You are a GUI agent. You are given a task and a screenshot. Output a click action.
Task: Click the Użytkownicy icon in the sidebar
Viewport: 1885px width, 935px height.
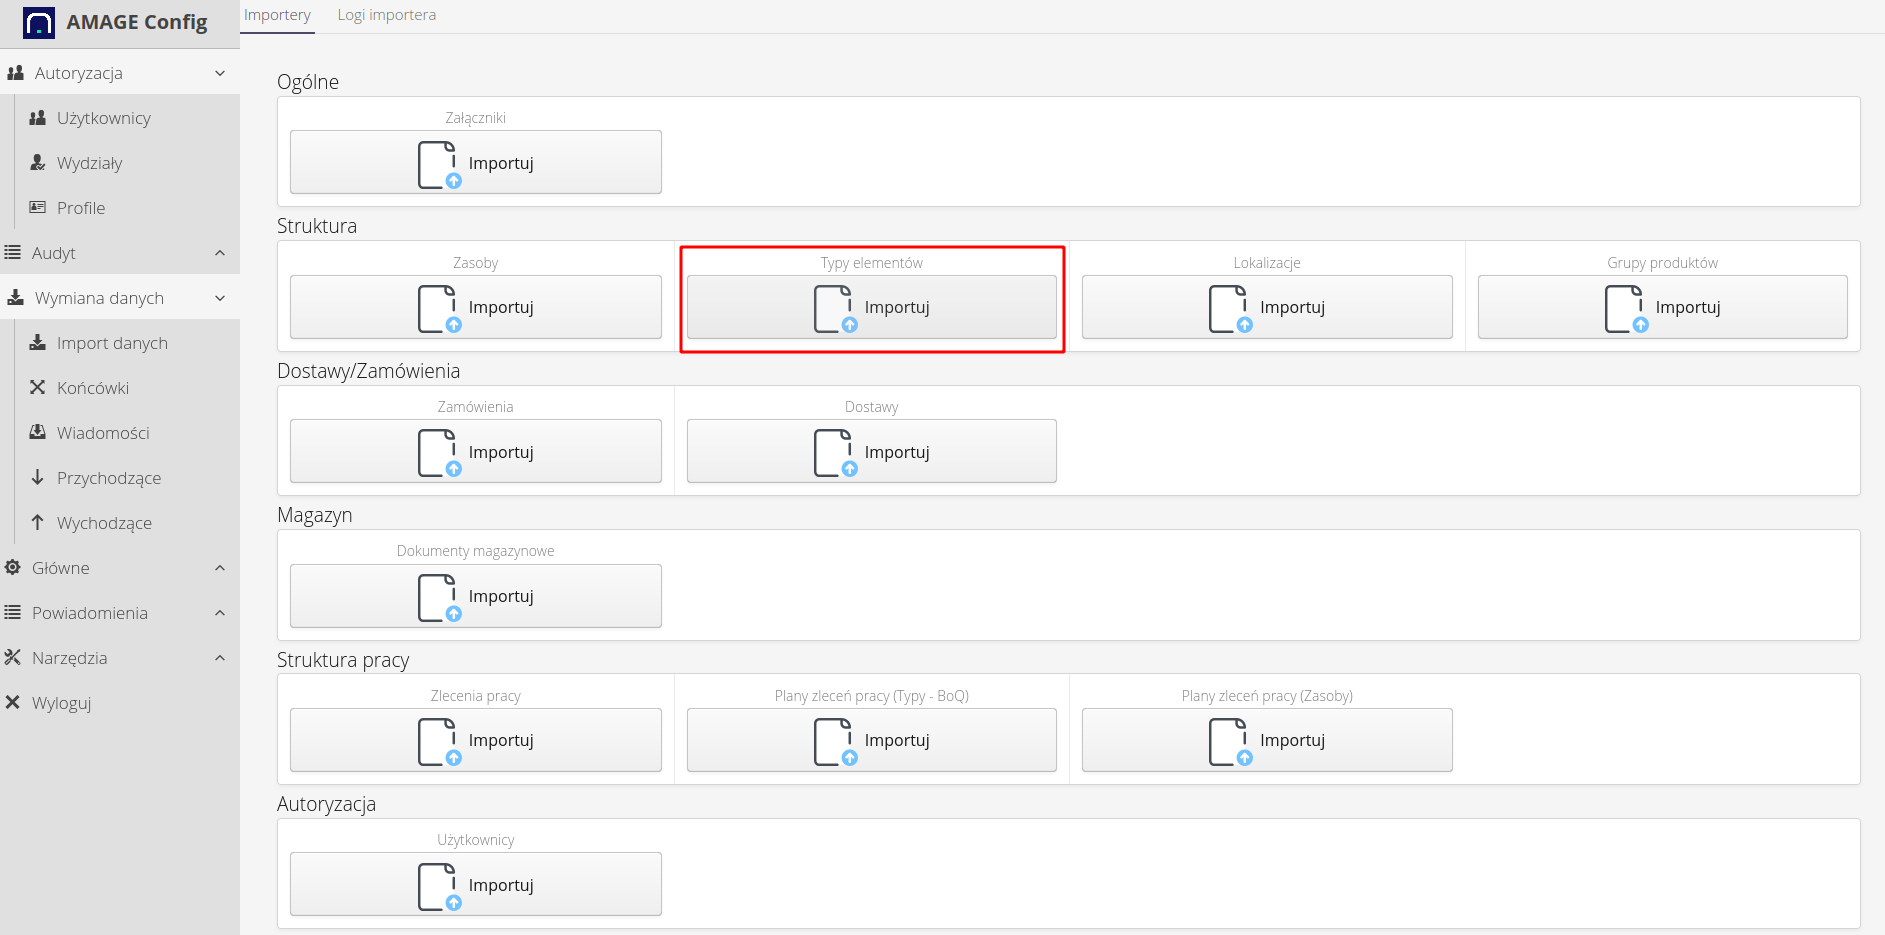[38, 118]
